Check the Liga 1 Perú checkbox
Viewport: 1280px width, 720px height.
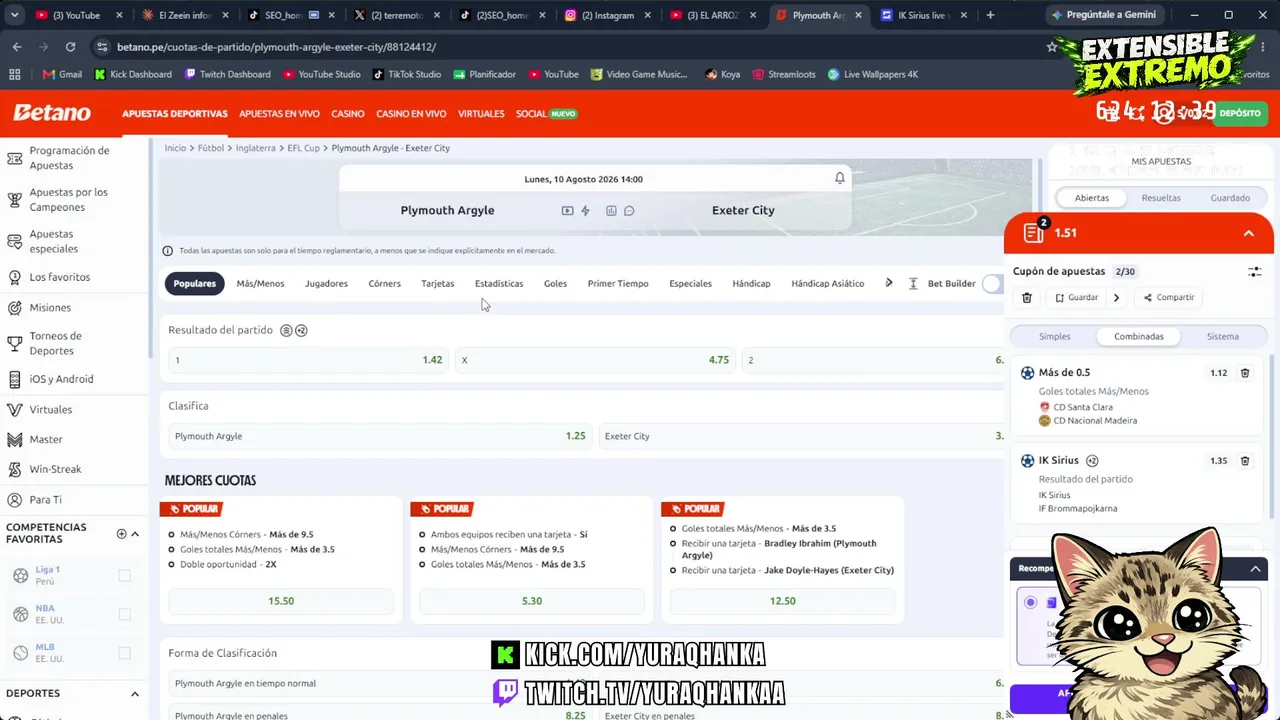point(125,576)
